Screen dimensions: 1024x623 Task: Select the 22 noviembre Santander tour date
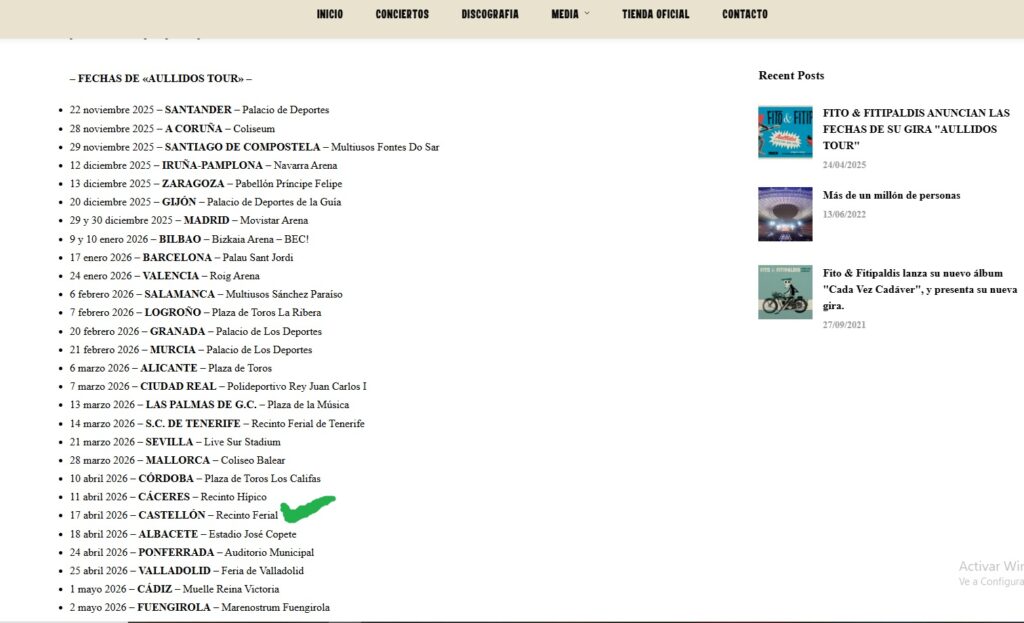point(199,110)
